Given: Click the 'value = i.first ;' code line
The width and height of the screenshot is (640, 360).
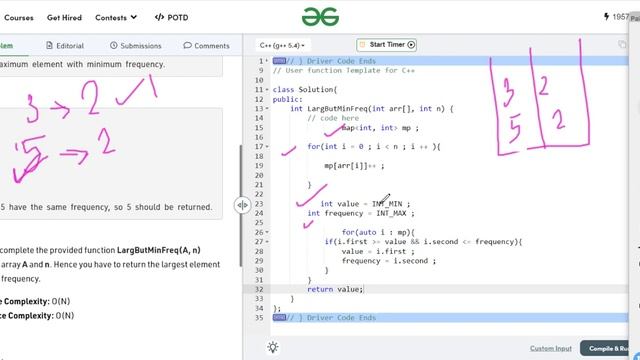Looking at the screenshot, I should 378,251.
